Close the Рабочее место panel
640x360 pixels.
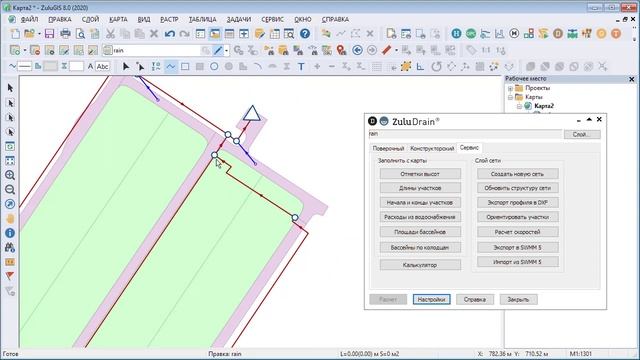coord(632,79)
